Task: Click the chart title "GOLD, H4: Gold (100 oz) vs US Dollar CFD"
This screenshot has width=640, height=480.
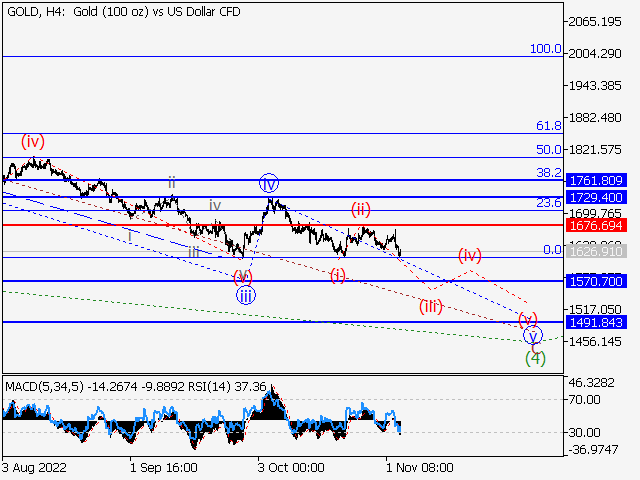Action: point(124,12)
